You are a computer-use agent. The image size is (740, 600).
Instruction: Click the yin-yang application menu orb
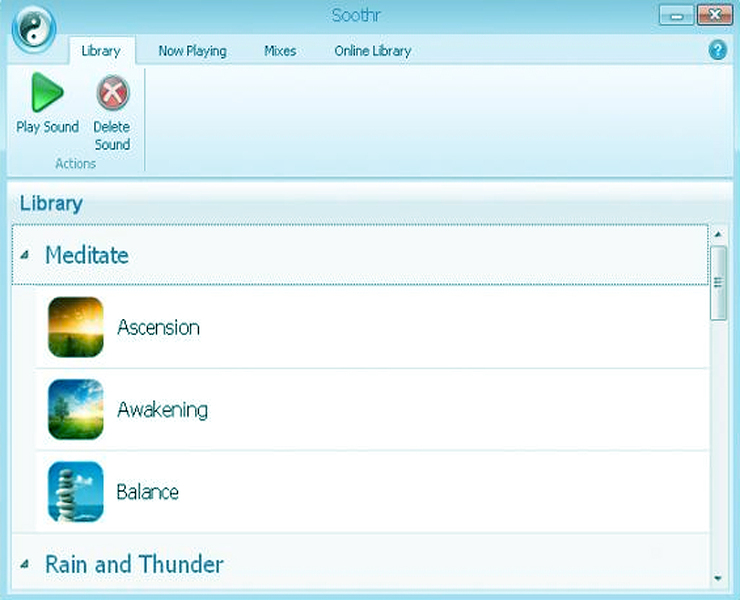click(34, 29)
